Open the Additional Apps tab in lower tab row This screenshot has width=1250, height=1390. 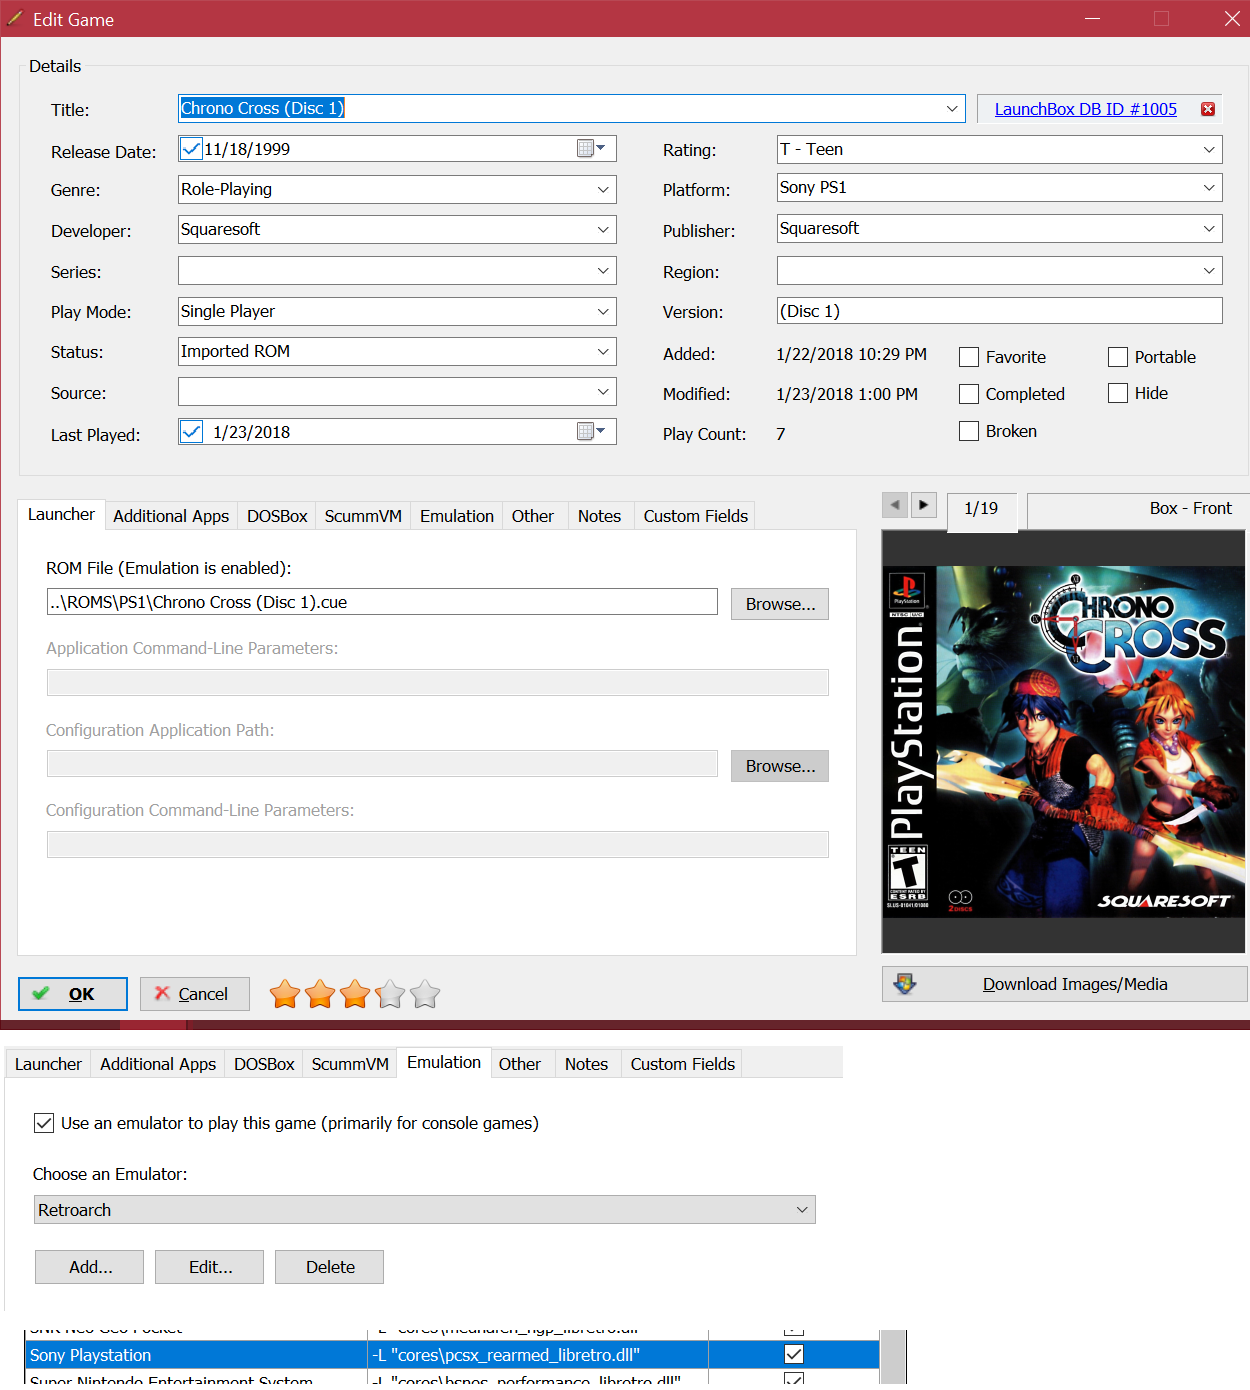pyautogui.click(x=158, y=1064)
